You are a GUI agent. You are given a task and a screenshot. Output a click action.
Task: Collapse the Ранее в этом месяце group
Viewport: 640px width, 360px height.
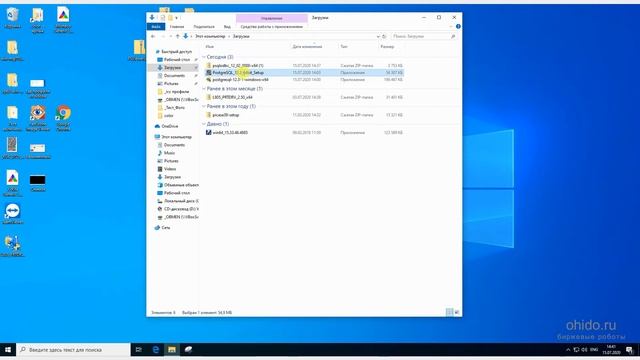pos(204,89)
